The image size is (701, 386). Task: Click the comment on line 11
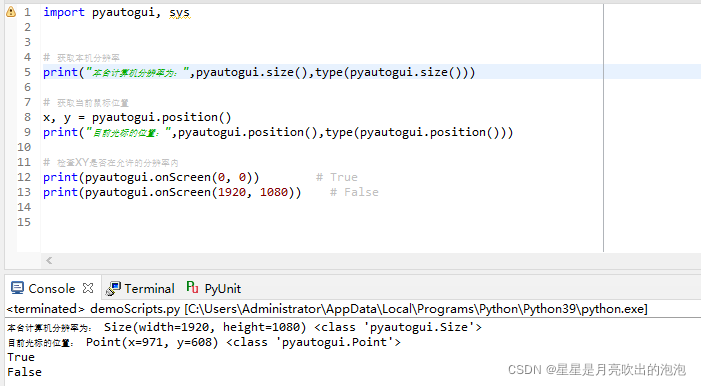110,162
